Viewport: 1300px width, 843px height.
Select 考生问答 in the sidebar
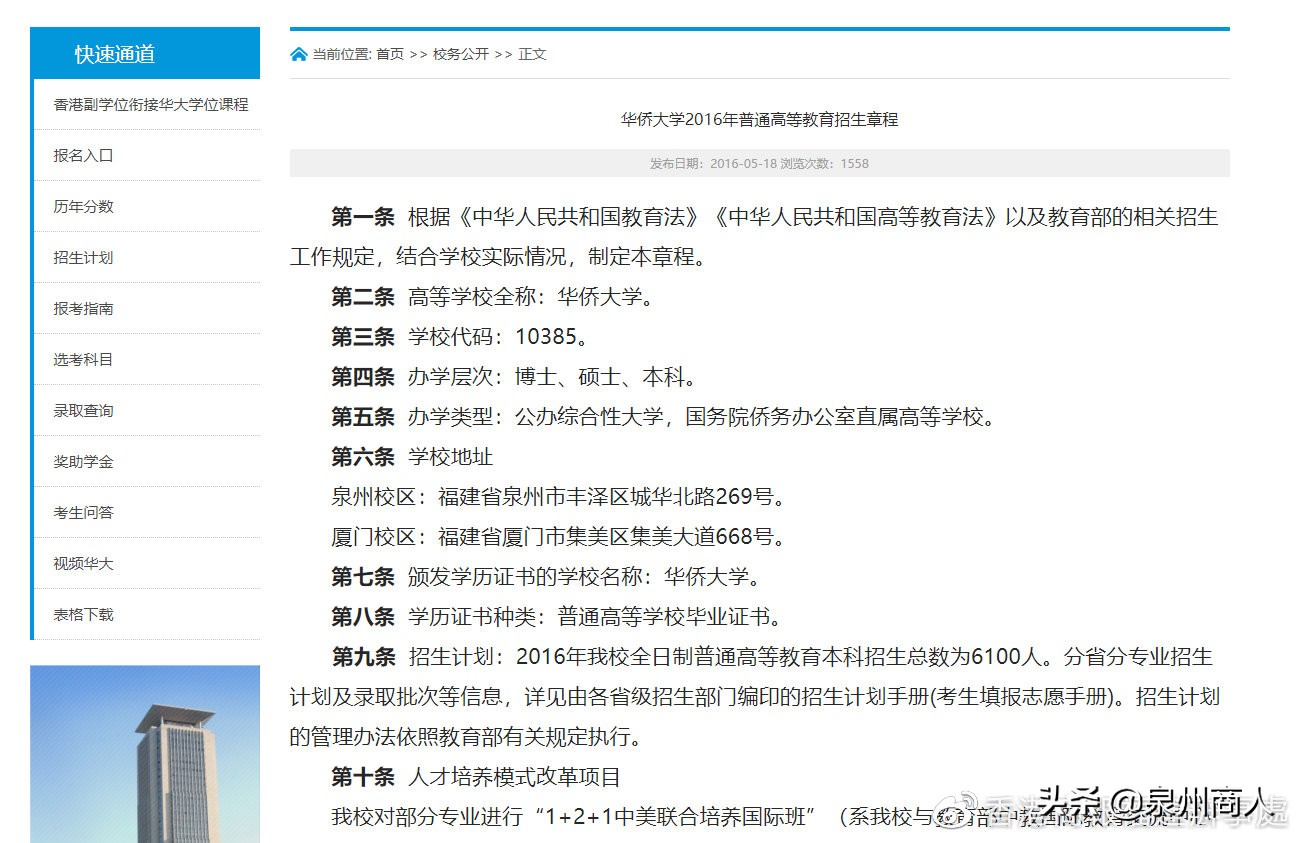(82, 512)
